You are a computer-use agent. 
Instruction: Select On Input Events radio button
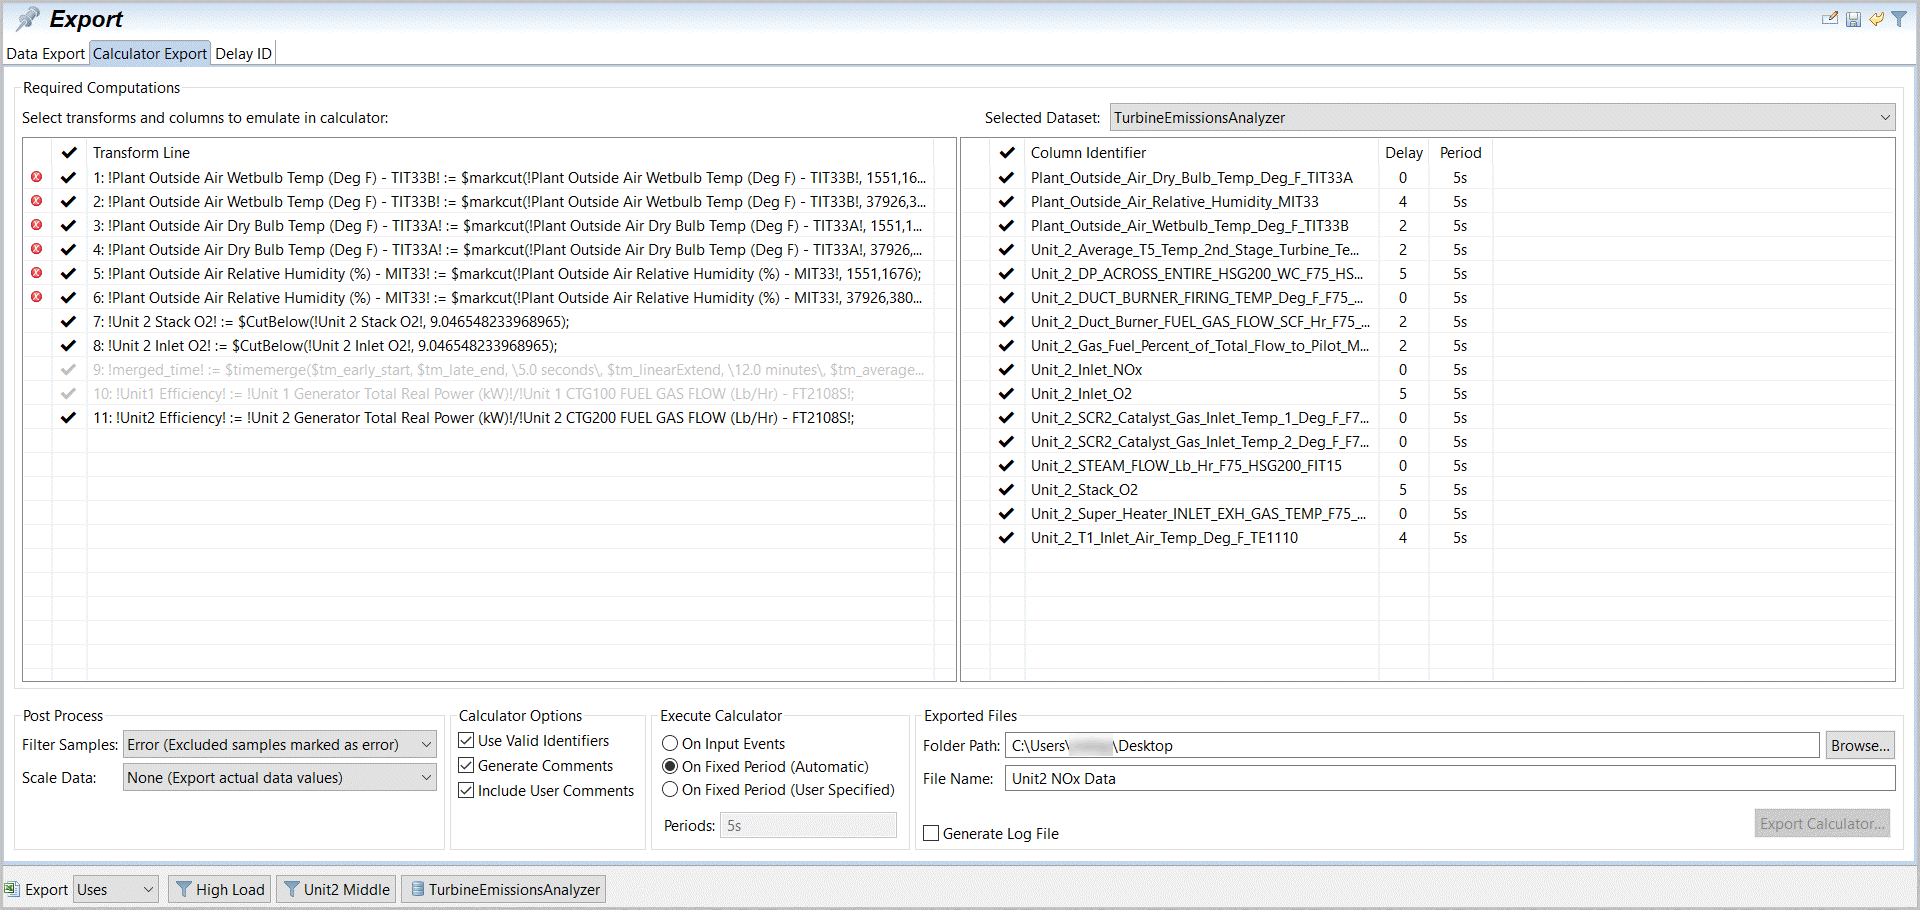tap(670, 744)
